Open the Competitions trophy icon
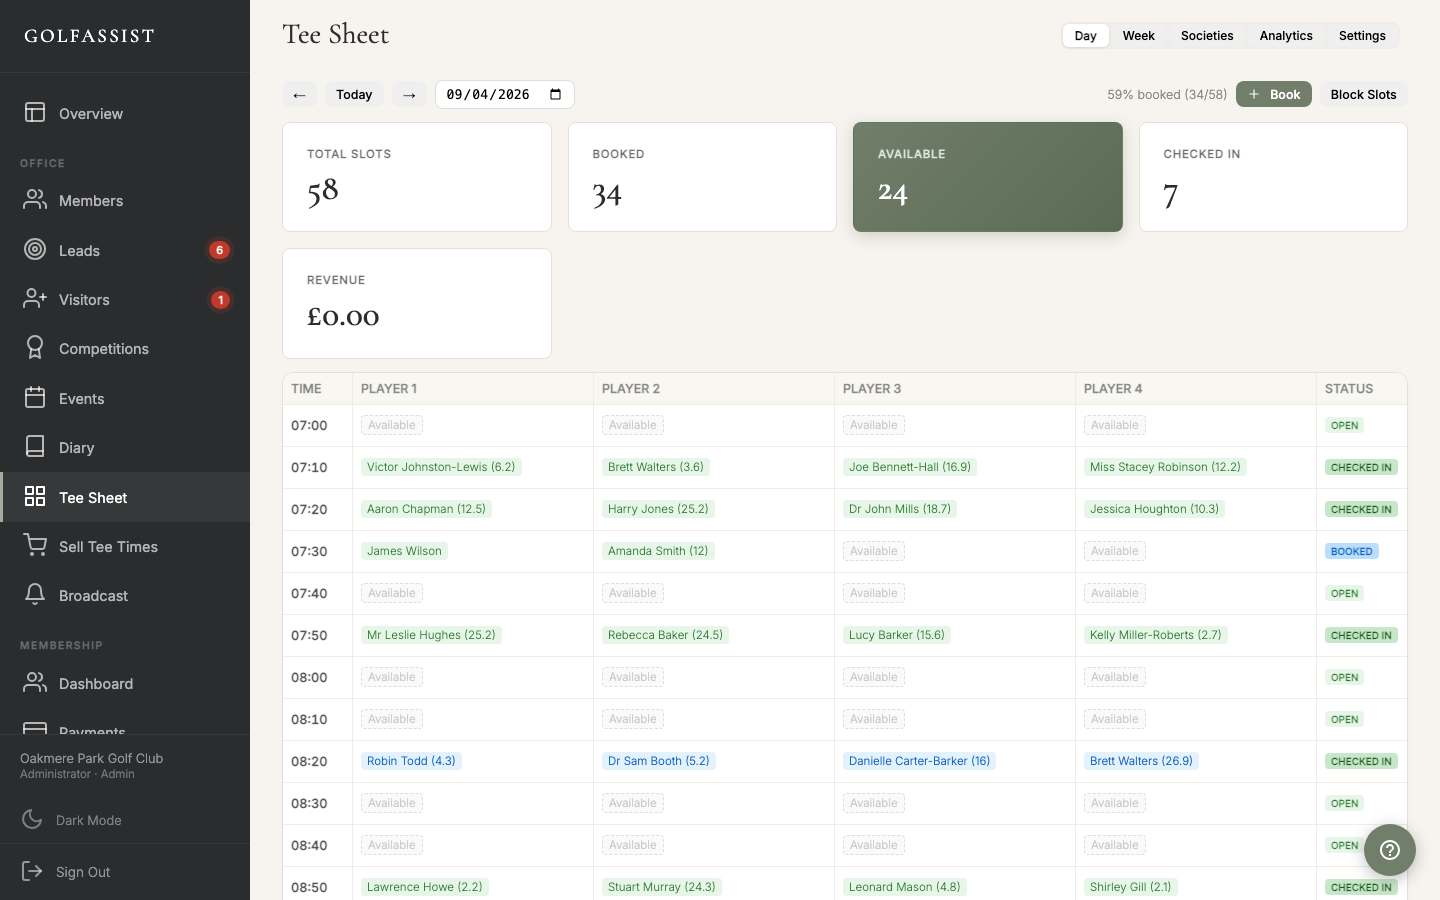 pos(35,348)
